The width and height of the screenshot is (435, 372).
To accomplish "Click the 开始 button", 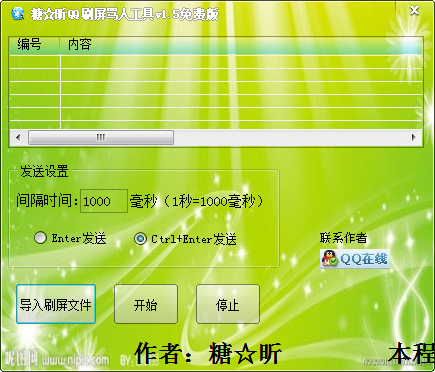I will click(x=146, y=304).
